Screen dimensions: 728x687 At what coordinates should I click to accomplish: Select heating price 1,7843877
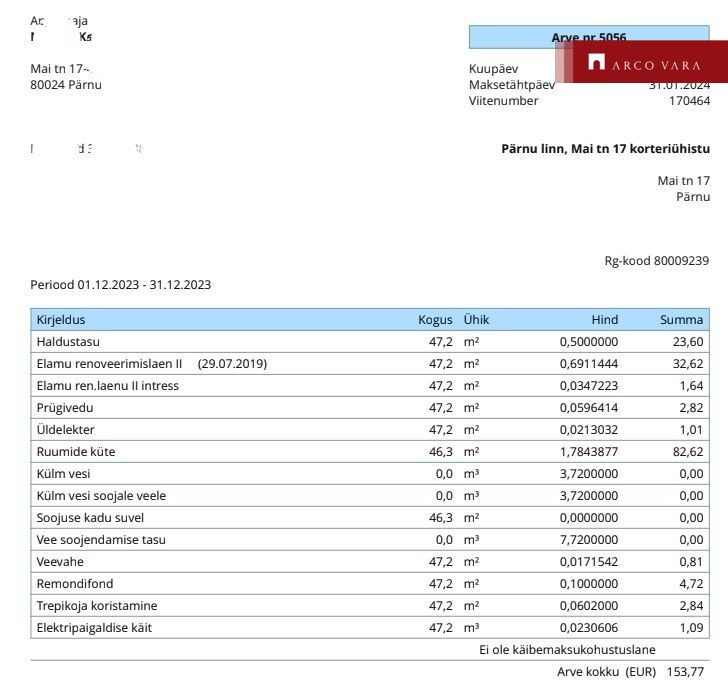click(x=589, y=452)
